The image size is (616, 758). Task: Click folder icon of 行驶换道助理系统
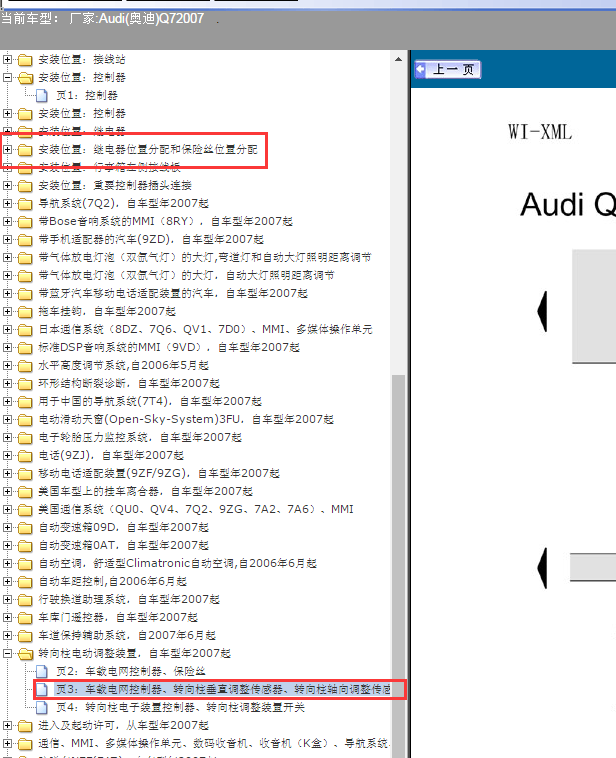pos(25,600)
